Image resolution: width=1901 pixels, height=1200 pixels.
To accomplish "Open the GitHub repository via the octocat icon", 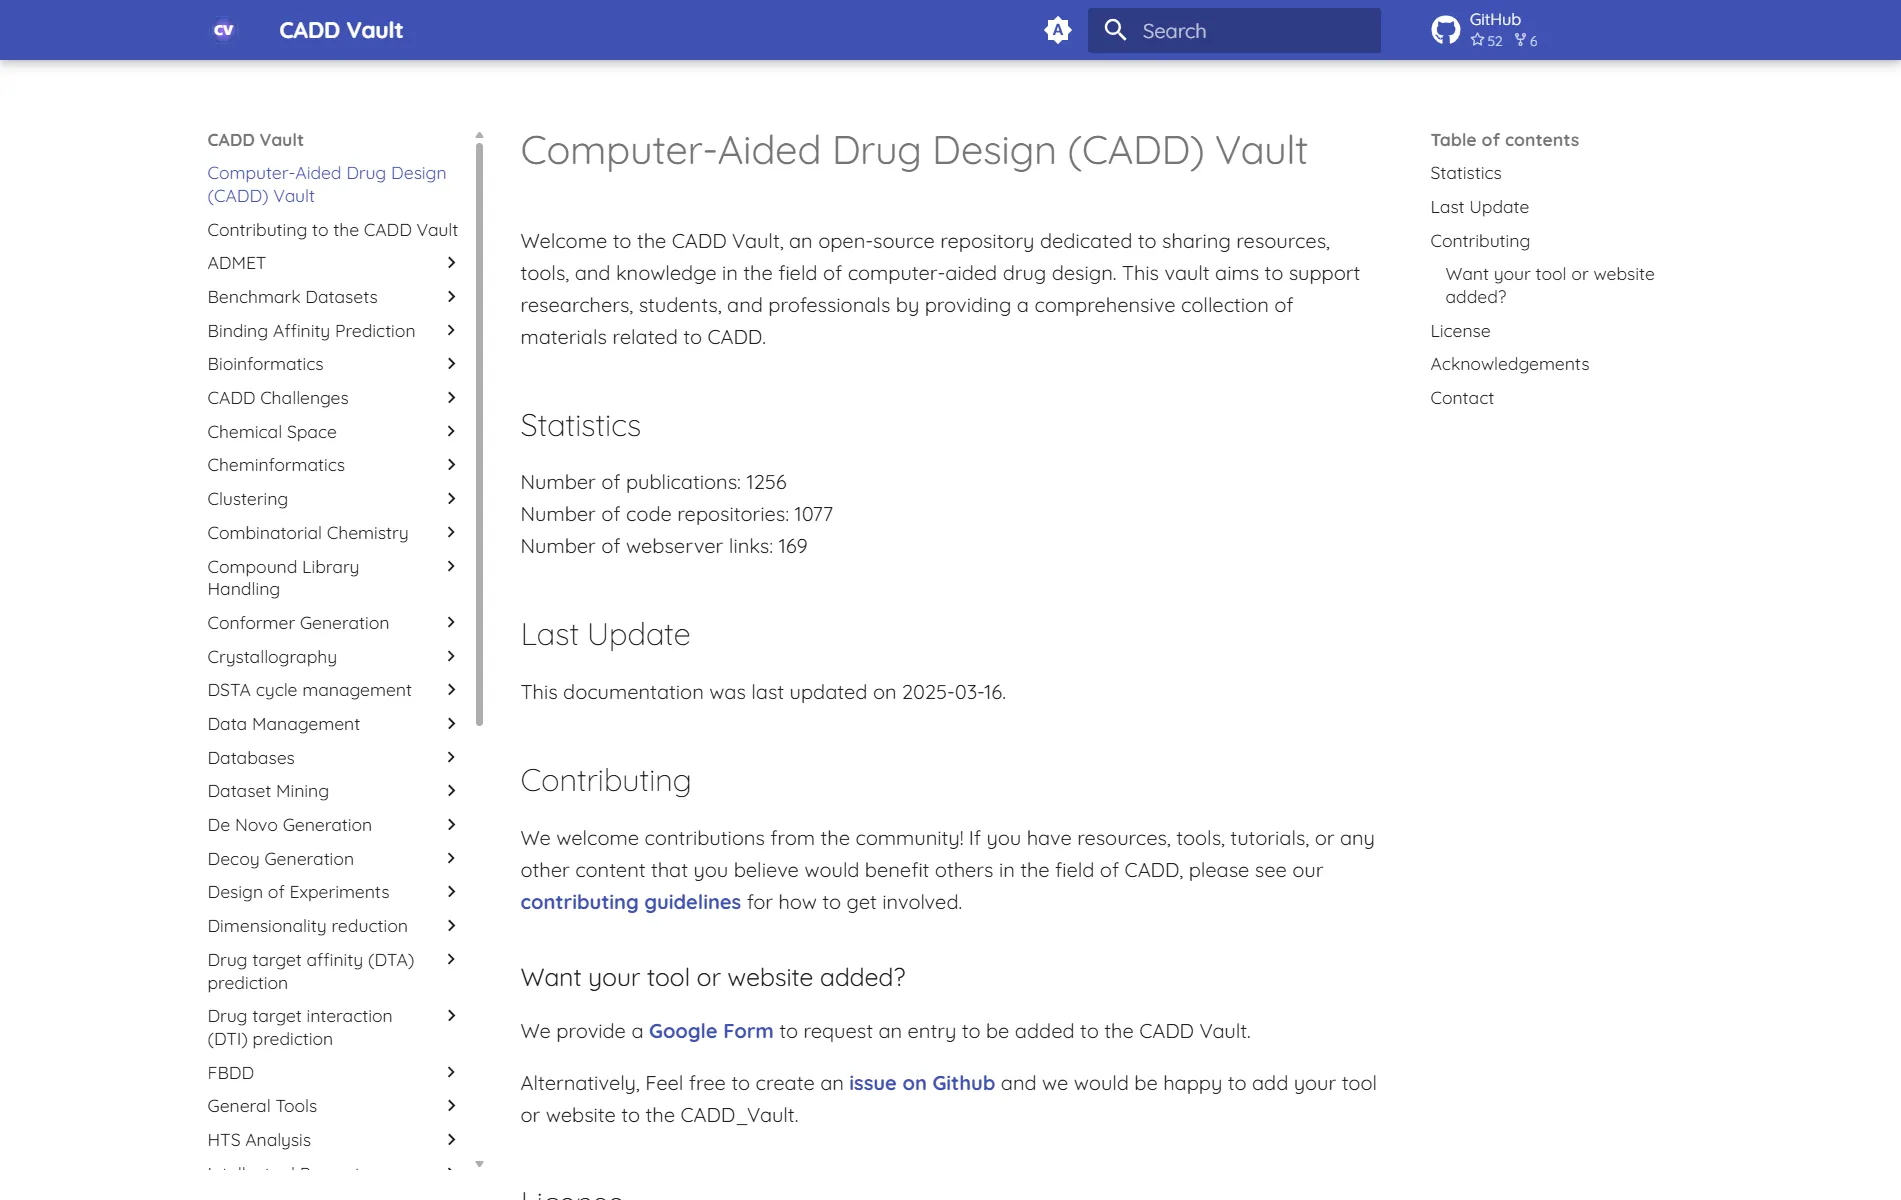I will [1446, 29].
